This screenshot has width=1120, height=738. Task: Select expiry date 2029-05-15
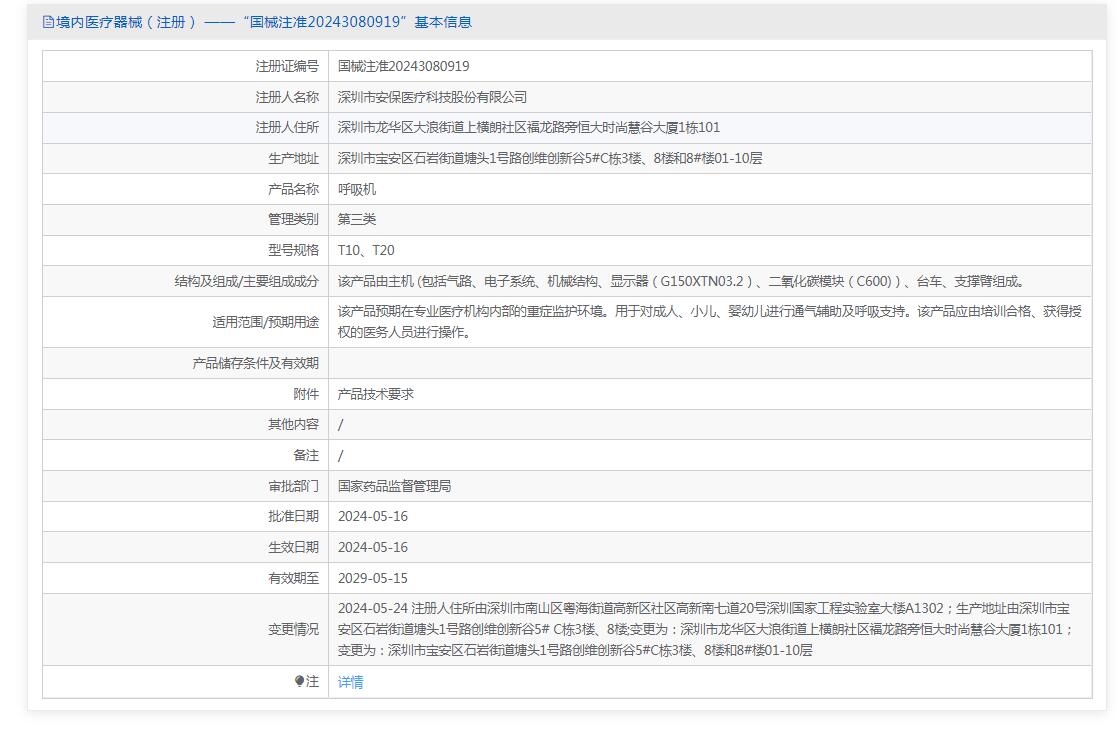373,578
